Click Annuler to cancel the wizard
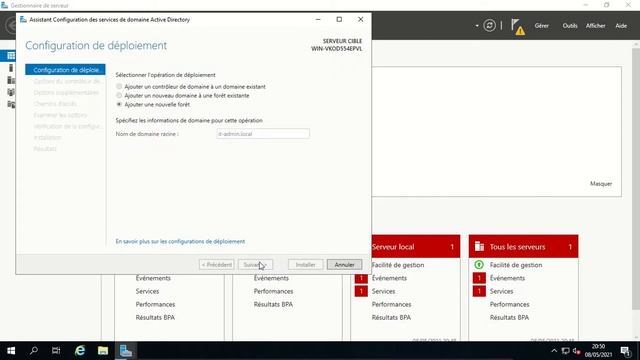This screenshot has height=360, width=640. tap(344, 264)
